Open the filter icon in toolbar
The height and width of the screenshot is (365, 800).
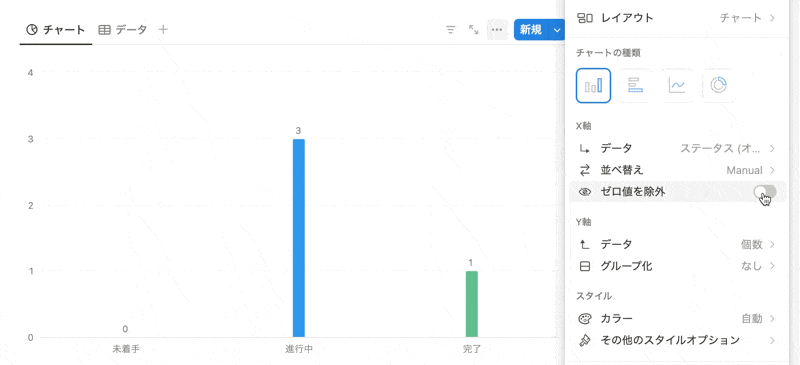tap(451, 30)
